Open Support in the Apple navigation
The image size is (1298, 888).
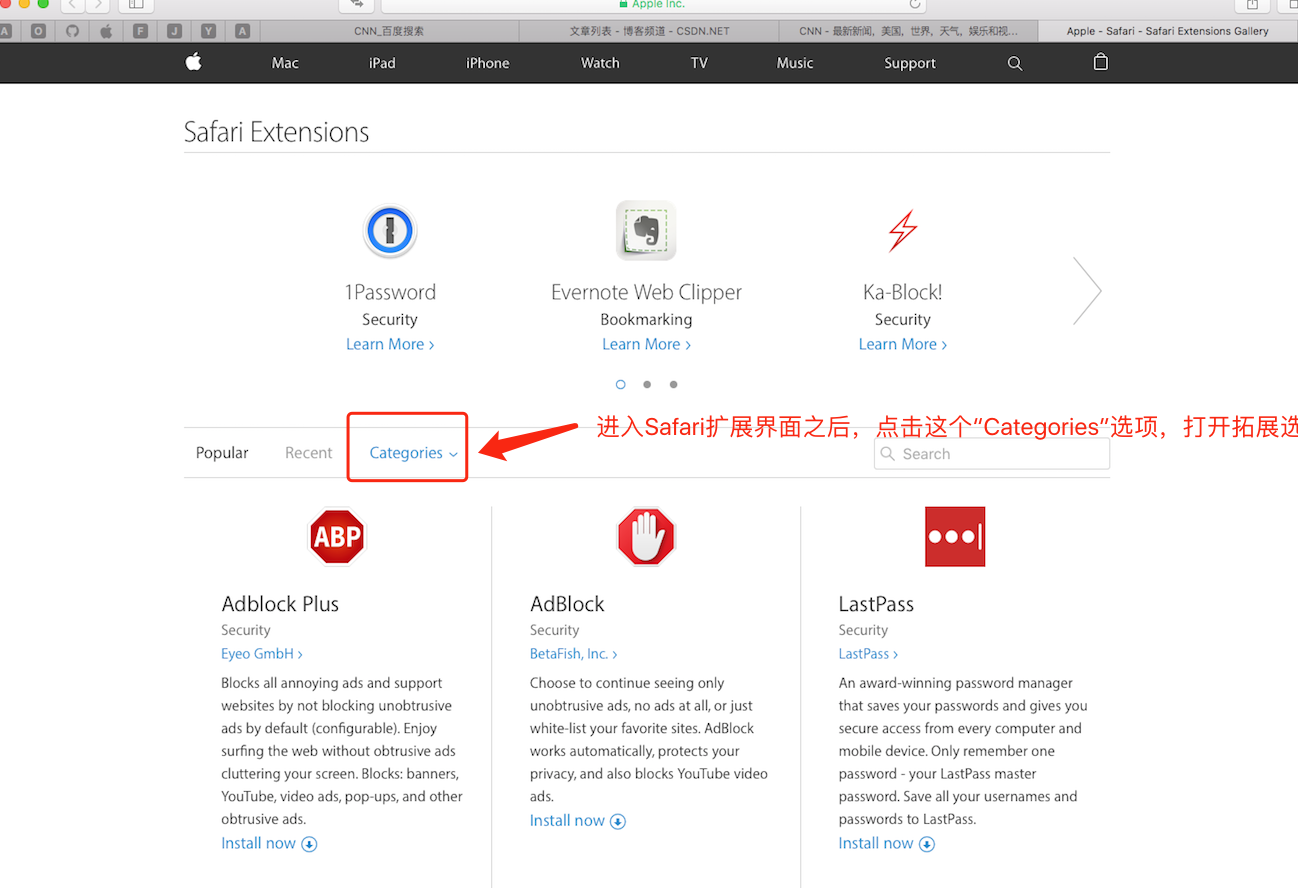tap(910, 63)
